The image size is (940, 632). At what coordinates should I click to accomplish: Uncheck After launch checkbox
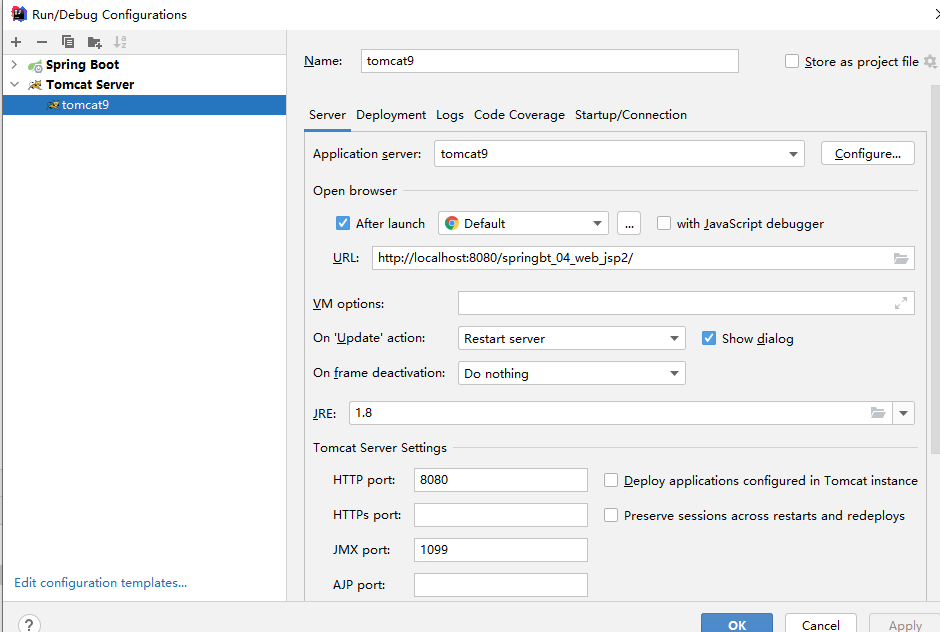click(342, 224)
